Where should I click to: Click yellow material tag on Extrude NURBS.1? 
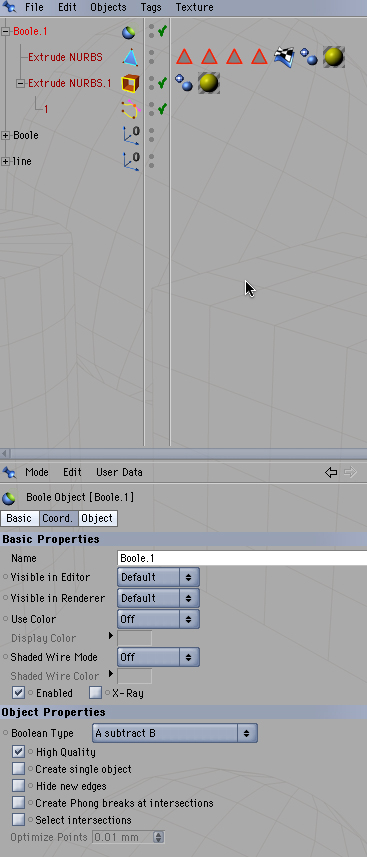(x=209, y=83)
